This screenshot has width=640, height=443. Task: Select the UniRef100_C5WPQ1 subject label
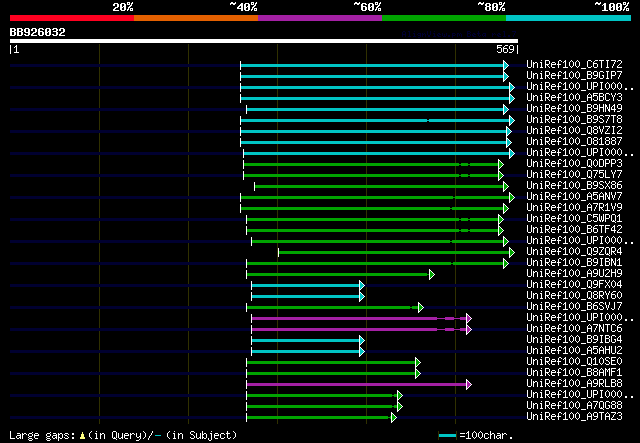[x=574, y=219]
